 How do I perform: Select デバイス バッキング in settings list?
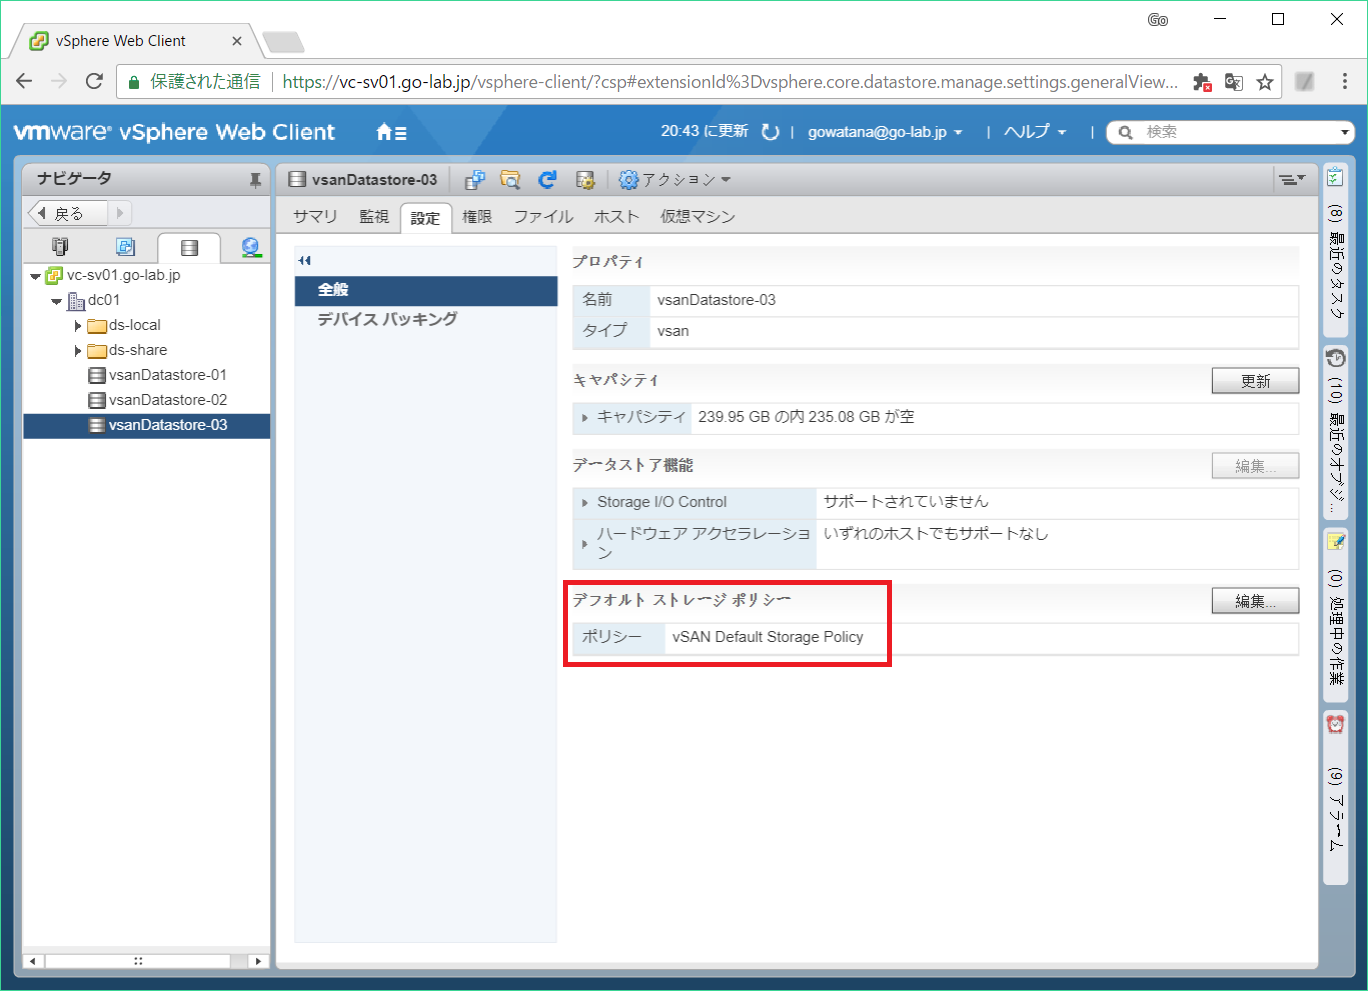click(x=426, y=319)
